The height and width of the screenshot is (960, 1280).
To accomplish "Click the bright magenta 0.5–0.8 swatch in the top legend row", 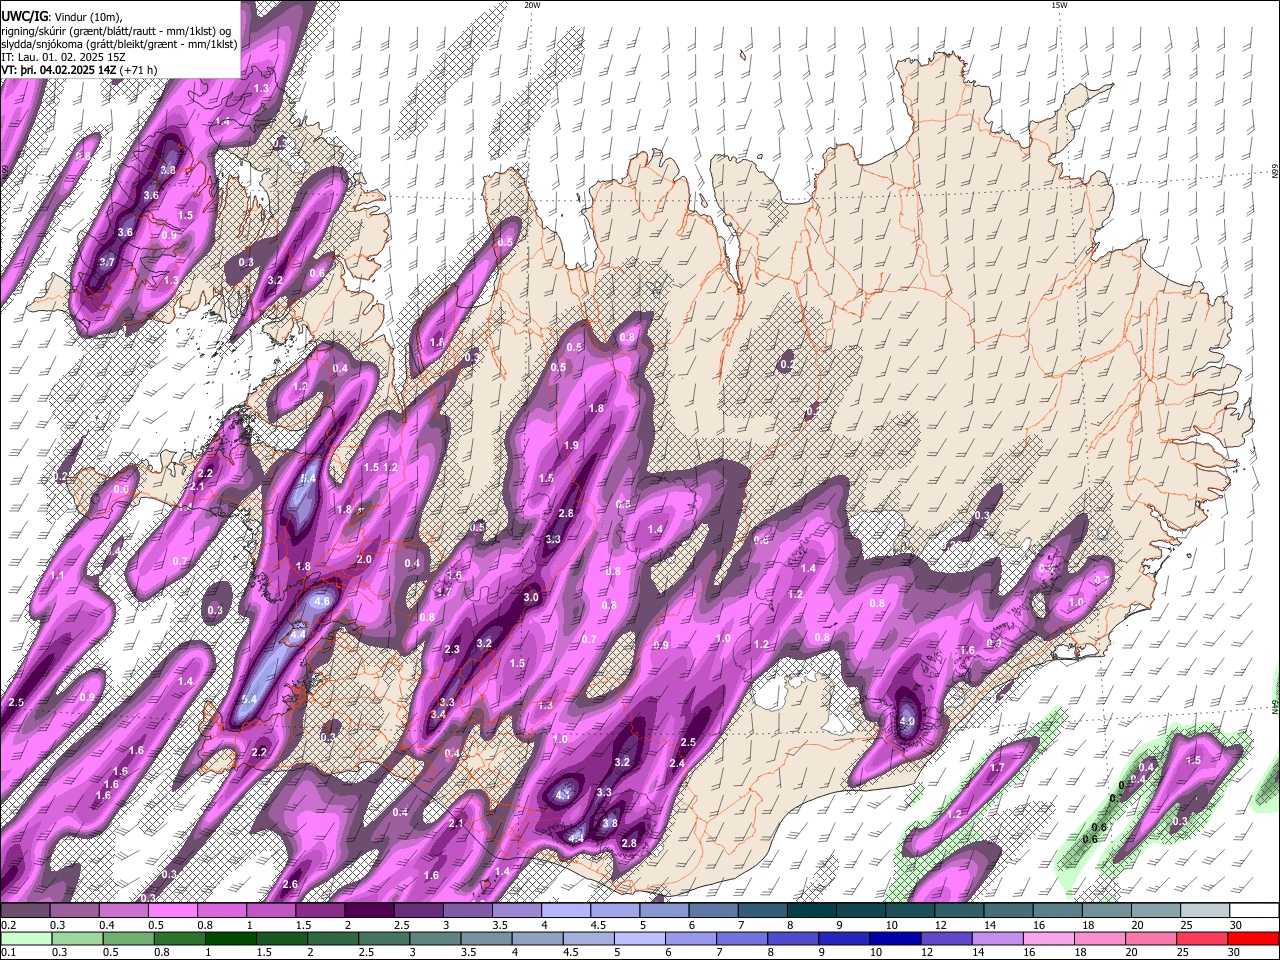I will pos(173,911).
